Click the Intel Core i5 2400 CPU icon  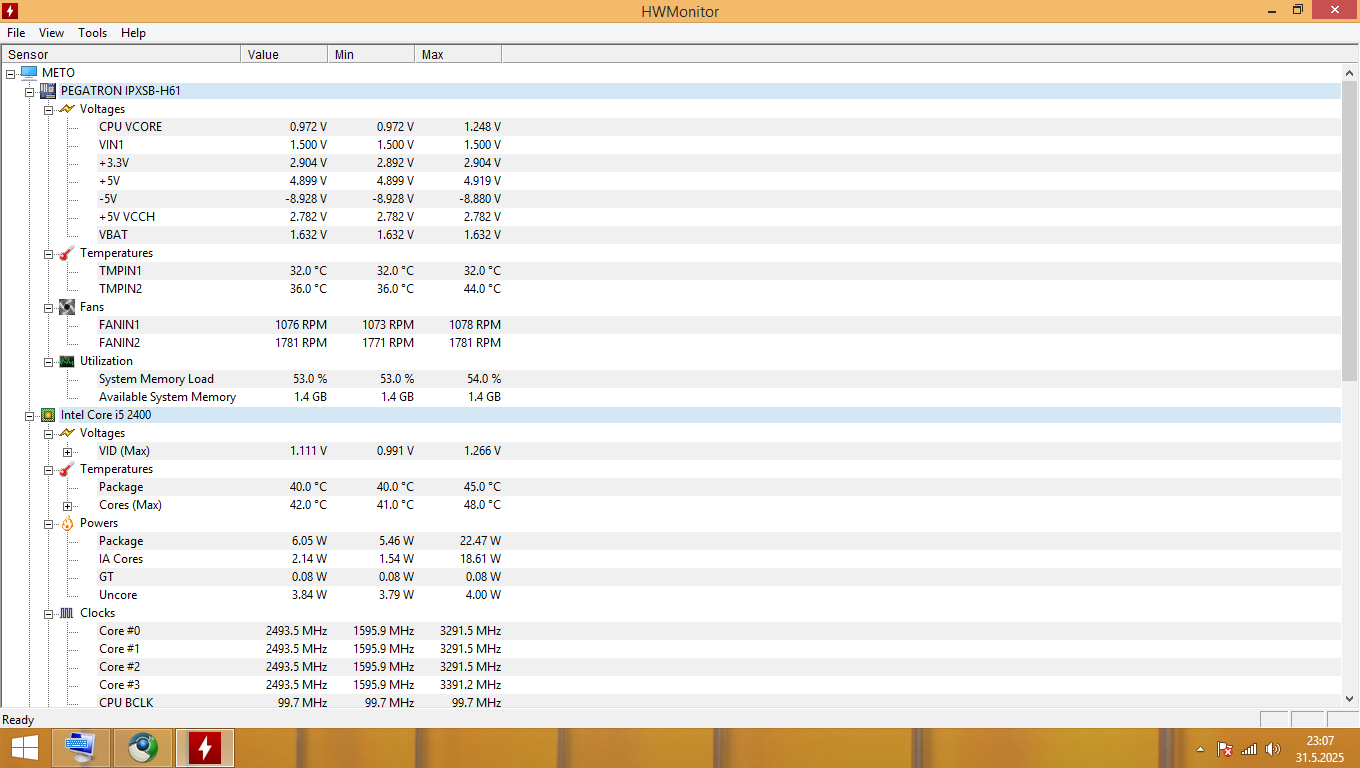[47, 415]
